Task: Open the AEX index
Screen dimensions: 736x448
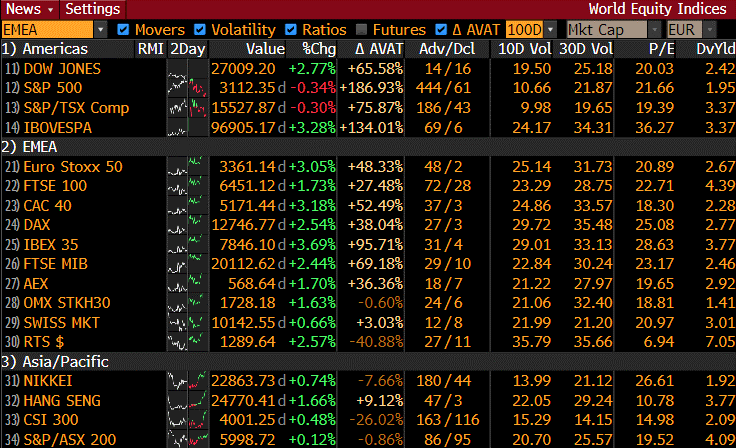Action: pos(36,284)
